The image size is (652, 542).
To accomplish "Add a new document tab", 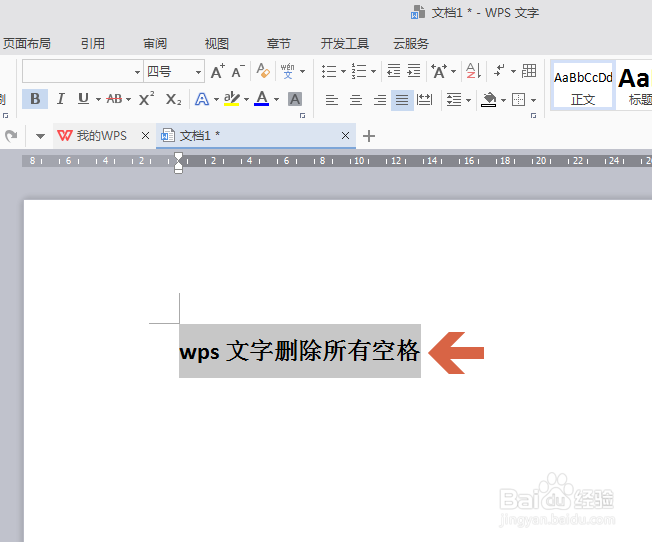I will pyautogui.click(x=369, y=136).
